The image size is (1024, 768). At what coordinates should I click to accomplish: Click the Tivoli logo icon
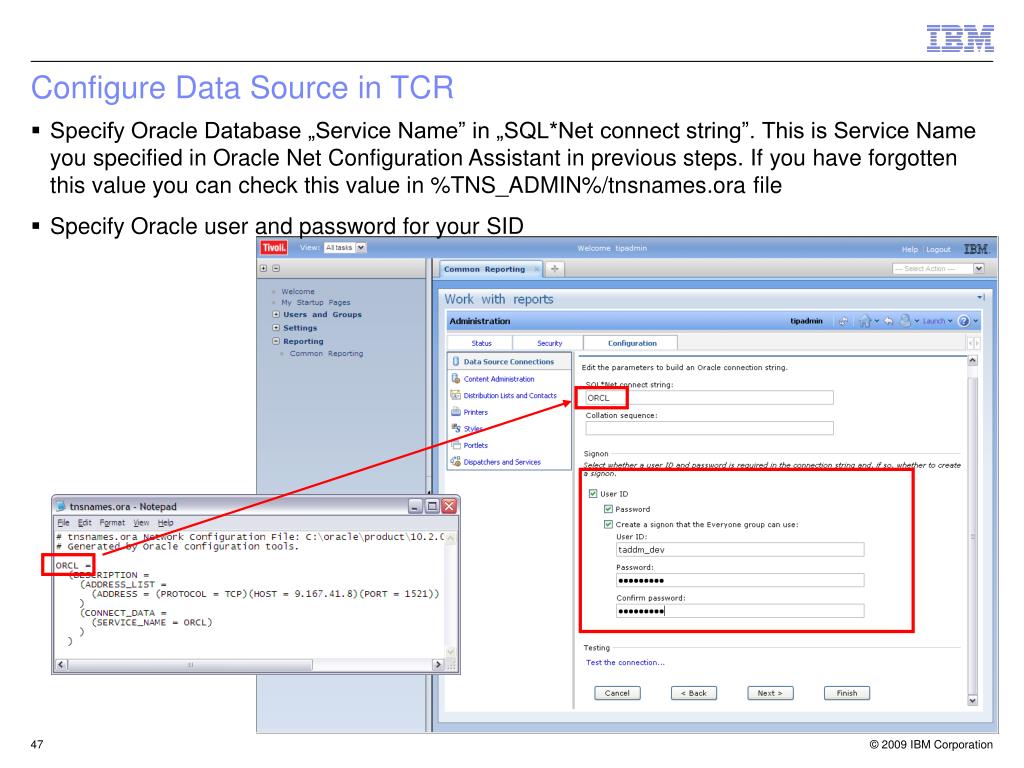coord(274,248)
